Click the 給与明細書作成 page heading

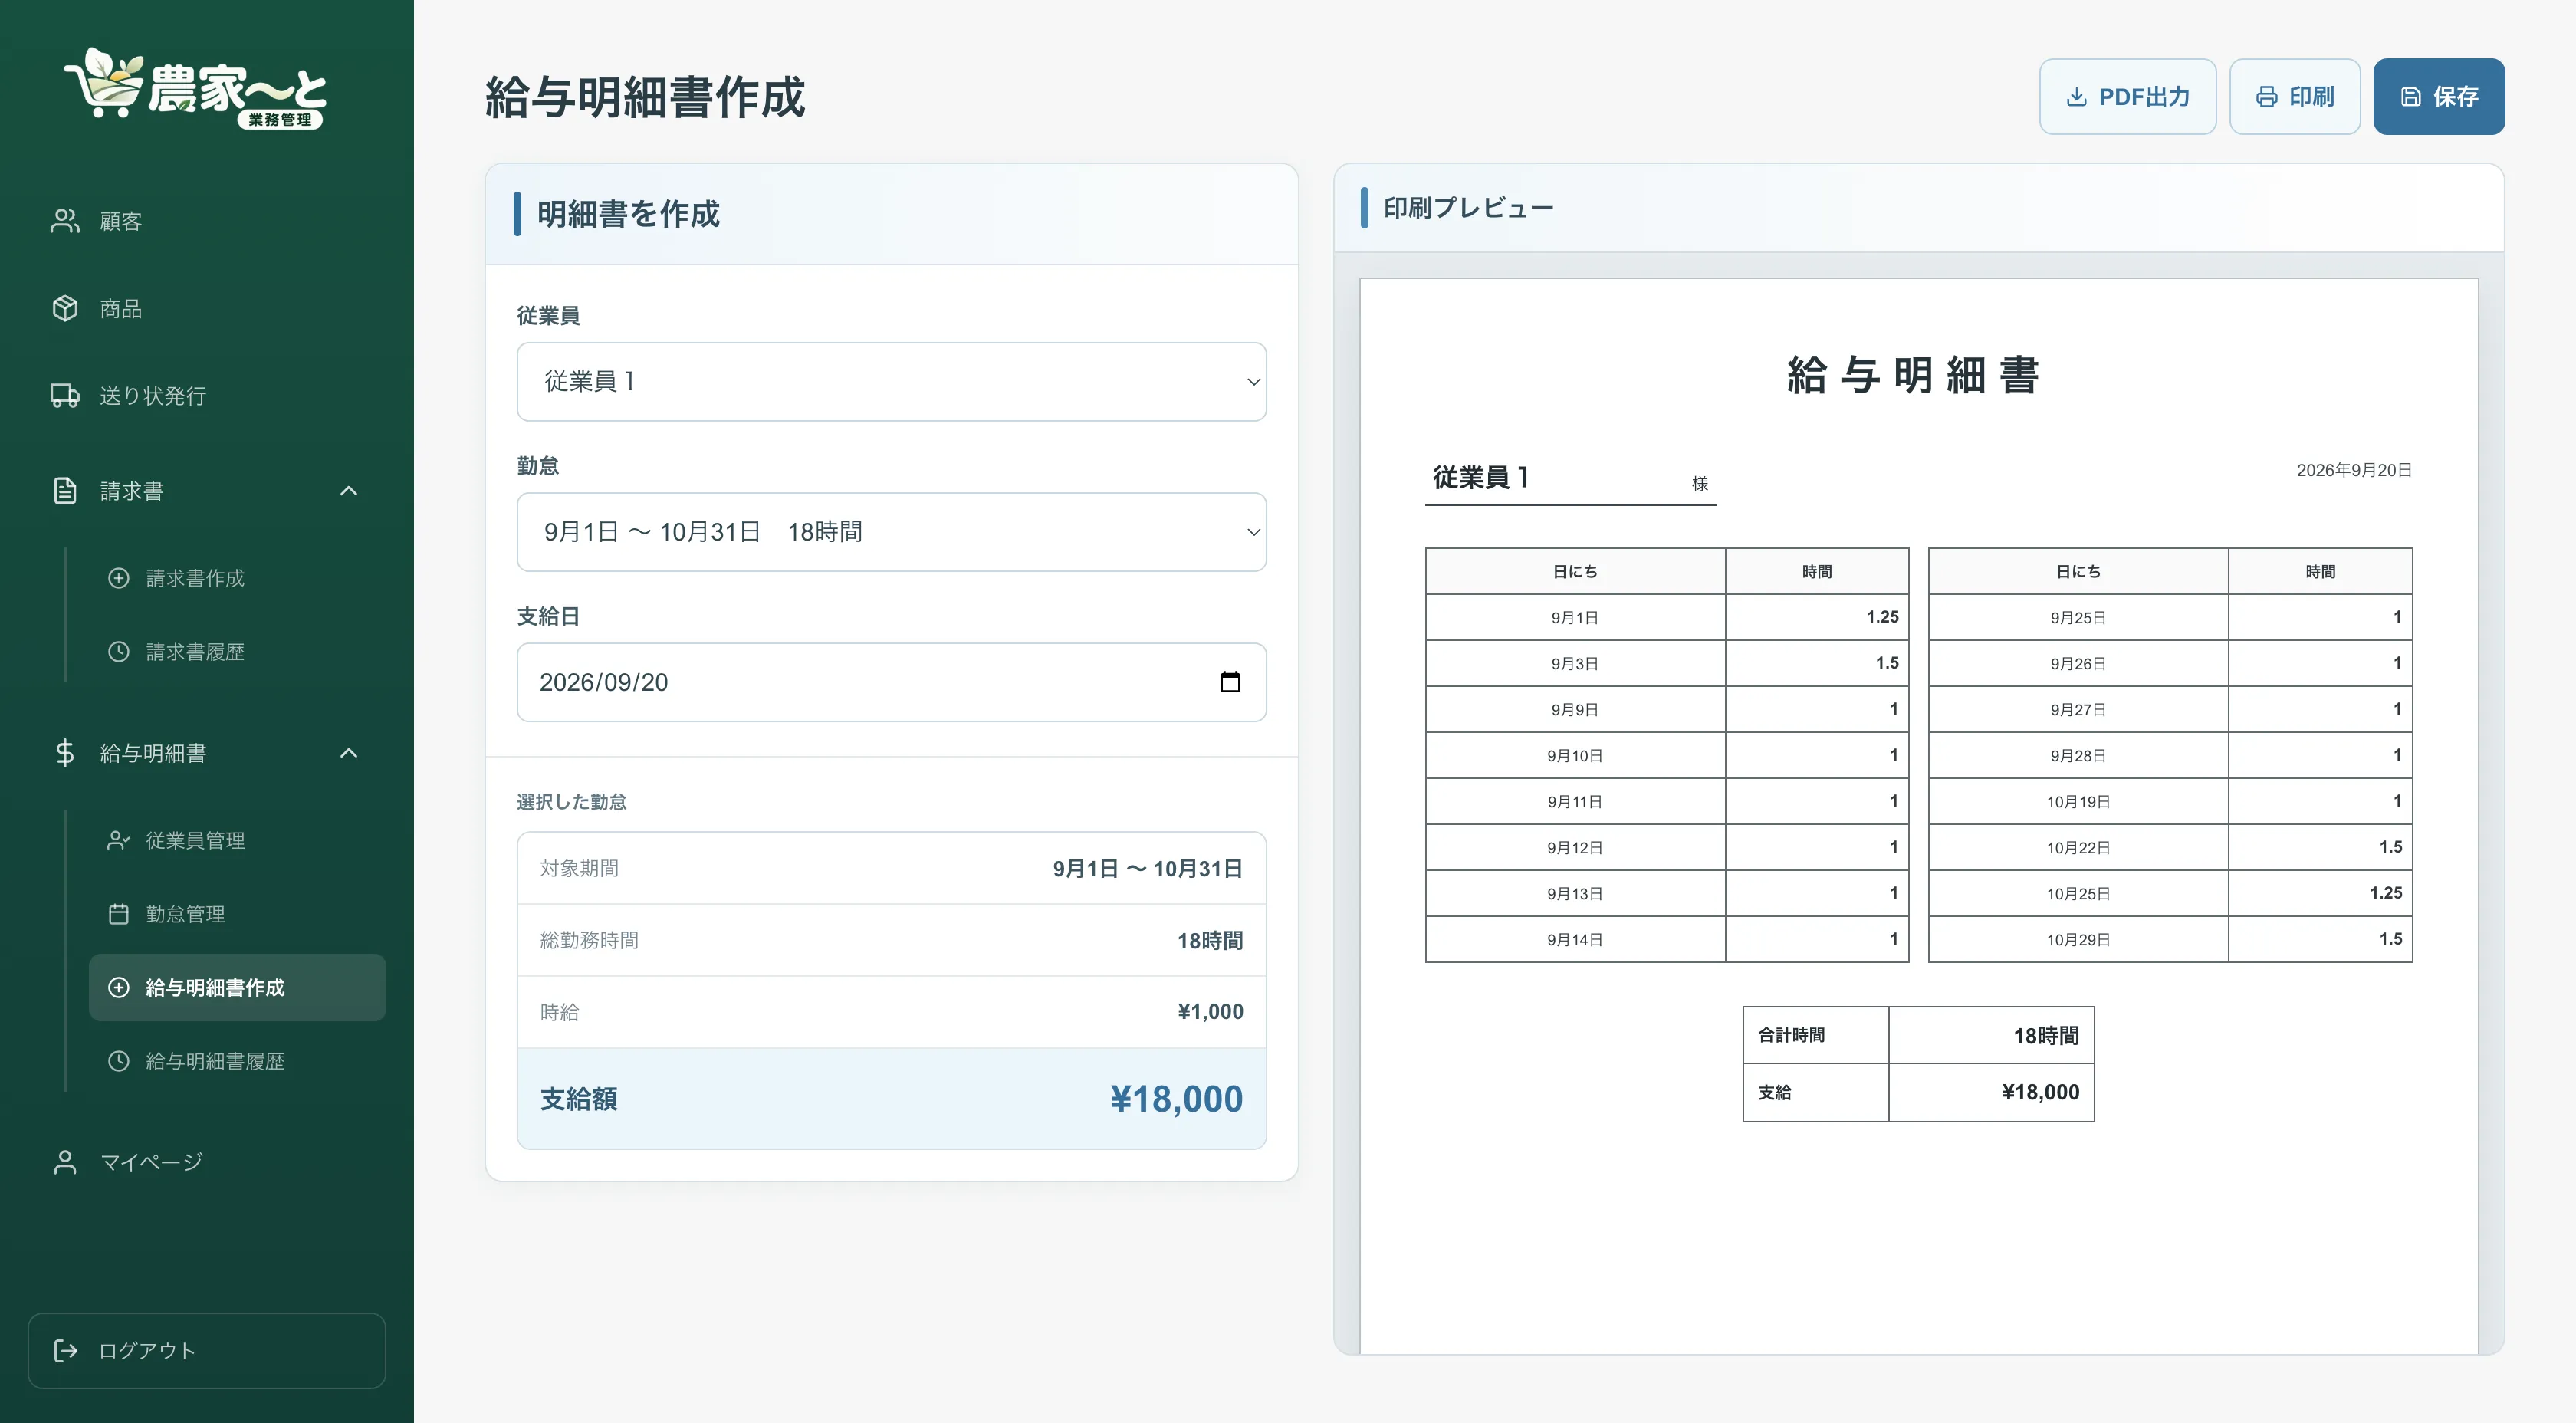point(645,97)
